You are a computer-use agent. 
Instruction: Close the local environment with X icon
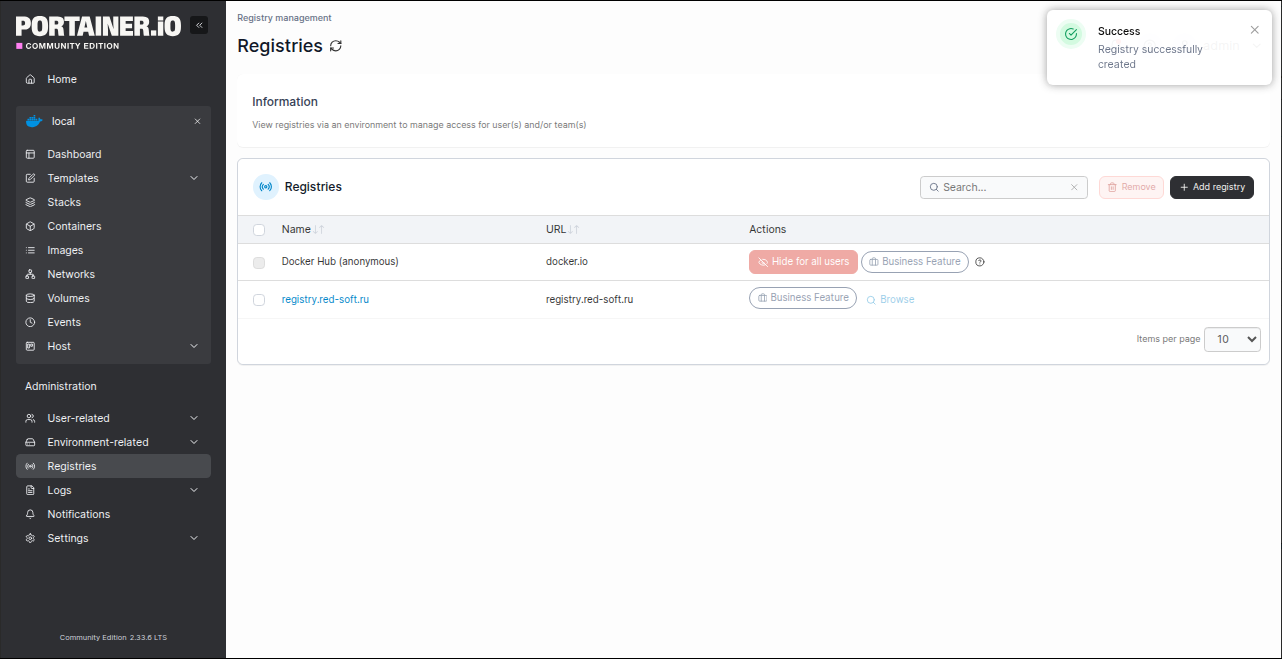click(197, 121)
